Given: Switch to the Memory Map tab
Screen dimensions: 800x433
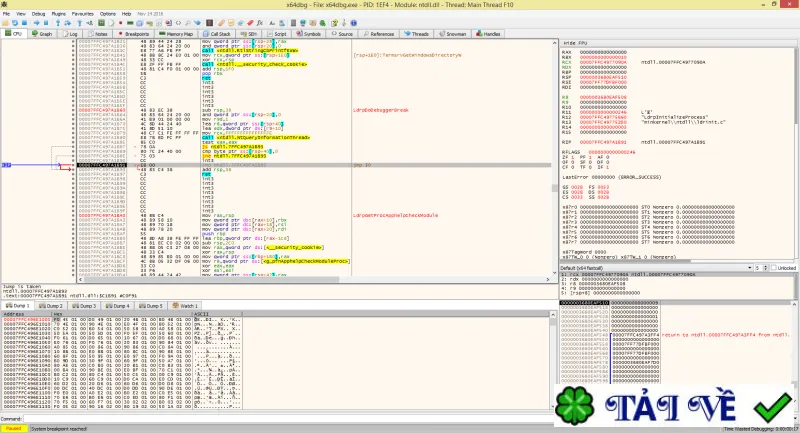Looking at the screenshot, I should [x=176, y=34].
